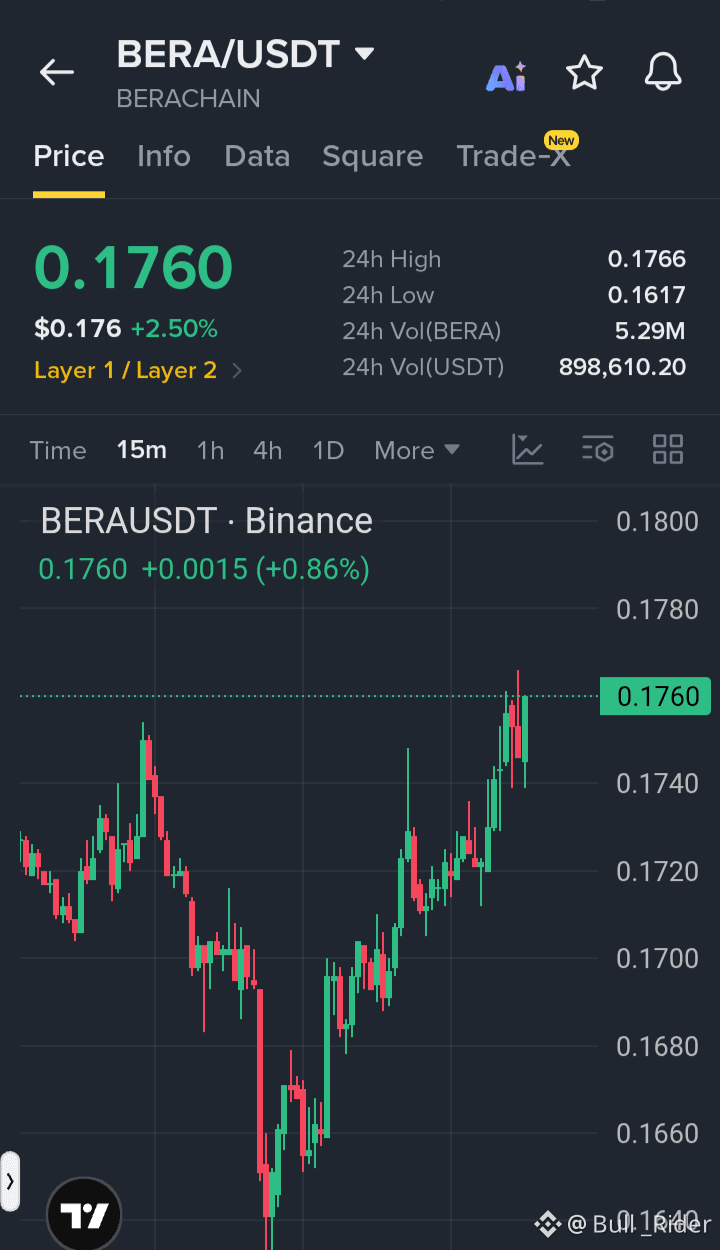Set a price alert bell
Viewport: 720px width, 1250px height.
click(x=663, y=72)
